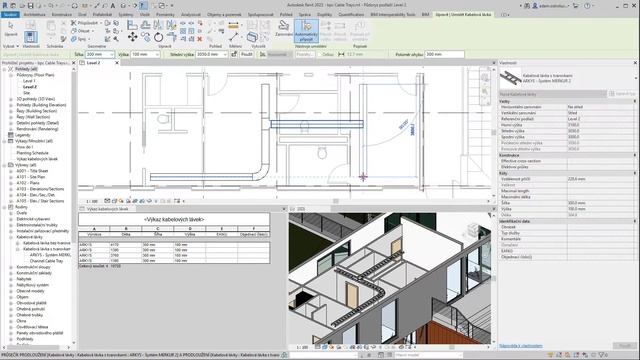The image size is (640, 360).
Task: Click the Použít button on options bar
Action: (x=246, y=54)
